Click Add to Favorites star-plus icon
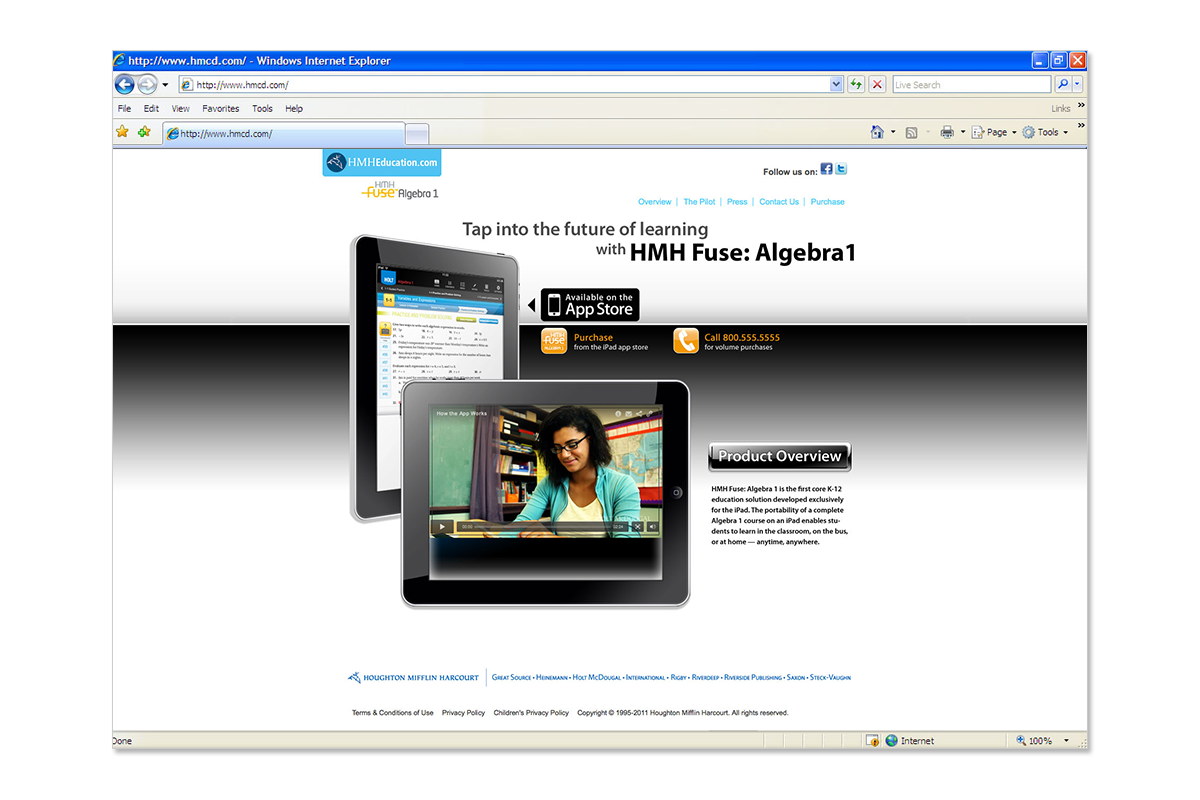This screenshot has height=800, width=1200. pos(144,132)
